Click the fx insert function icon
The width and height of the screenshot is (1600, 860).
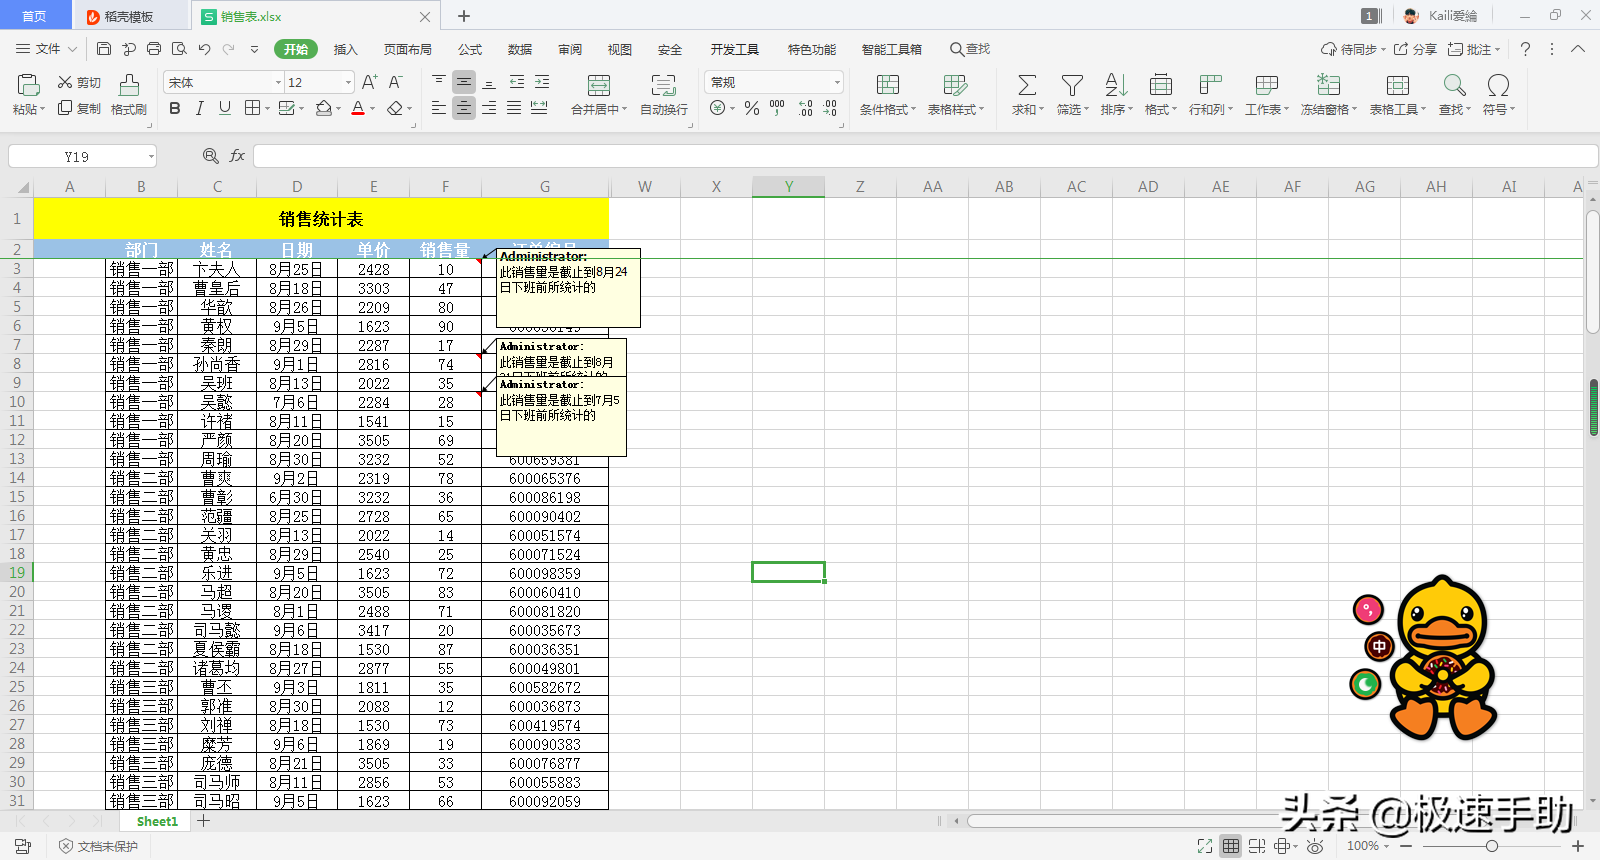tap(237, 156)
